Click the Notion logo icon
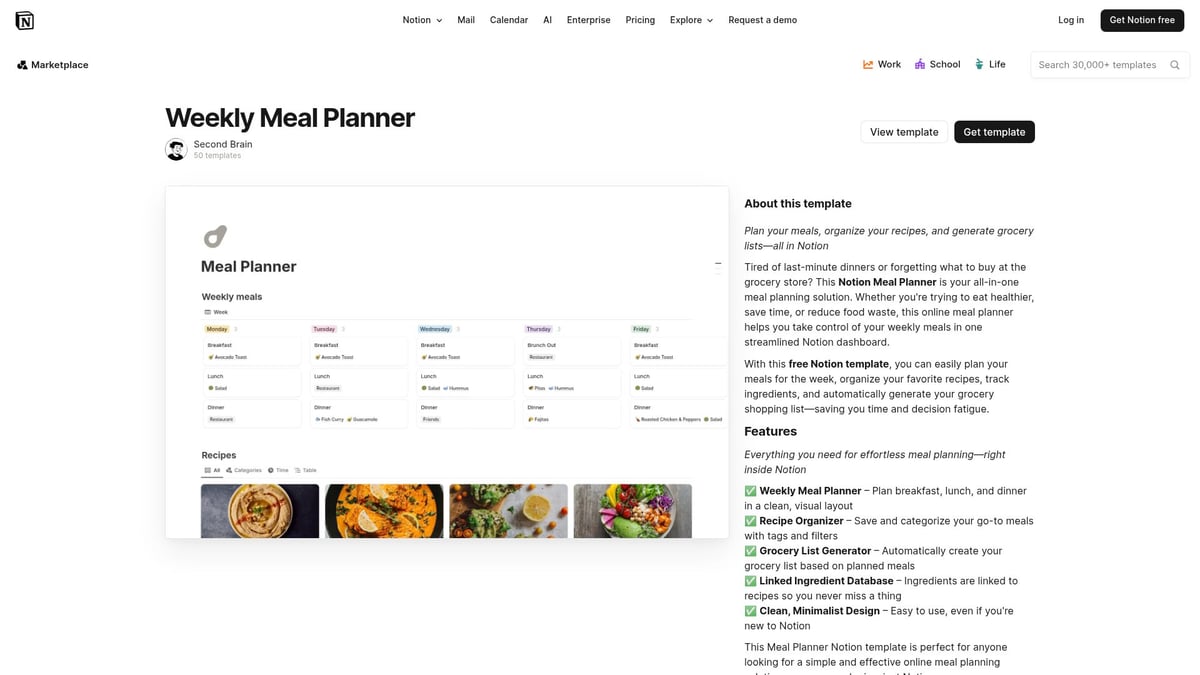Image resolution: width=1200 pixels, height=675 pixels. tap(24, 20)
